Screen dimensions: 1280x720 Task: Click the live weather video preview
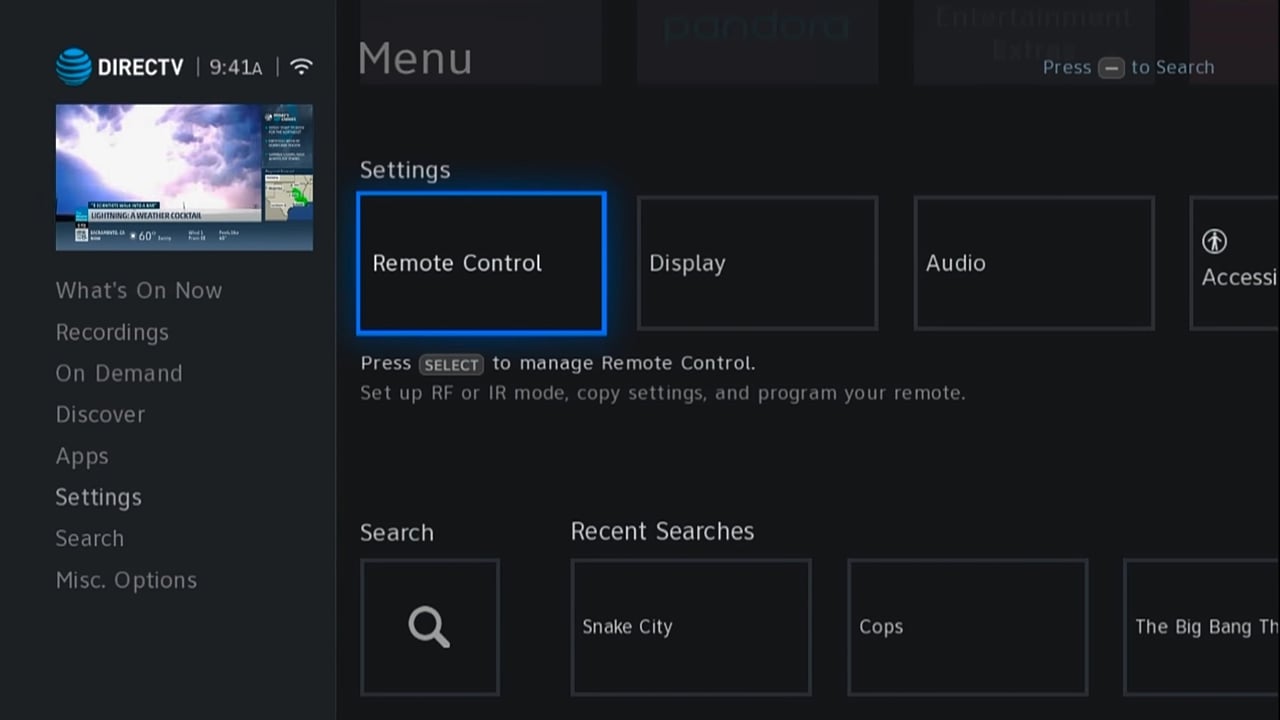point(184,176)
